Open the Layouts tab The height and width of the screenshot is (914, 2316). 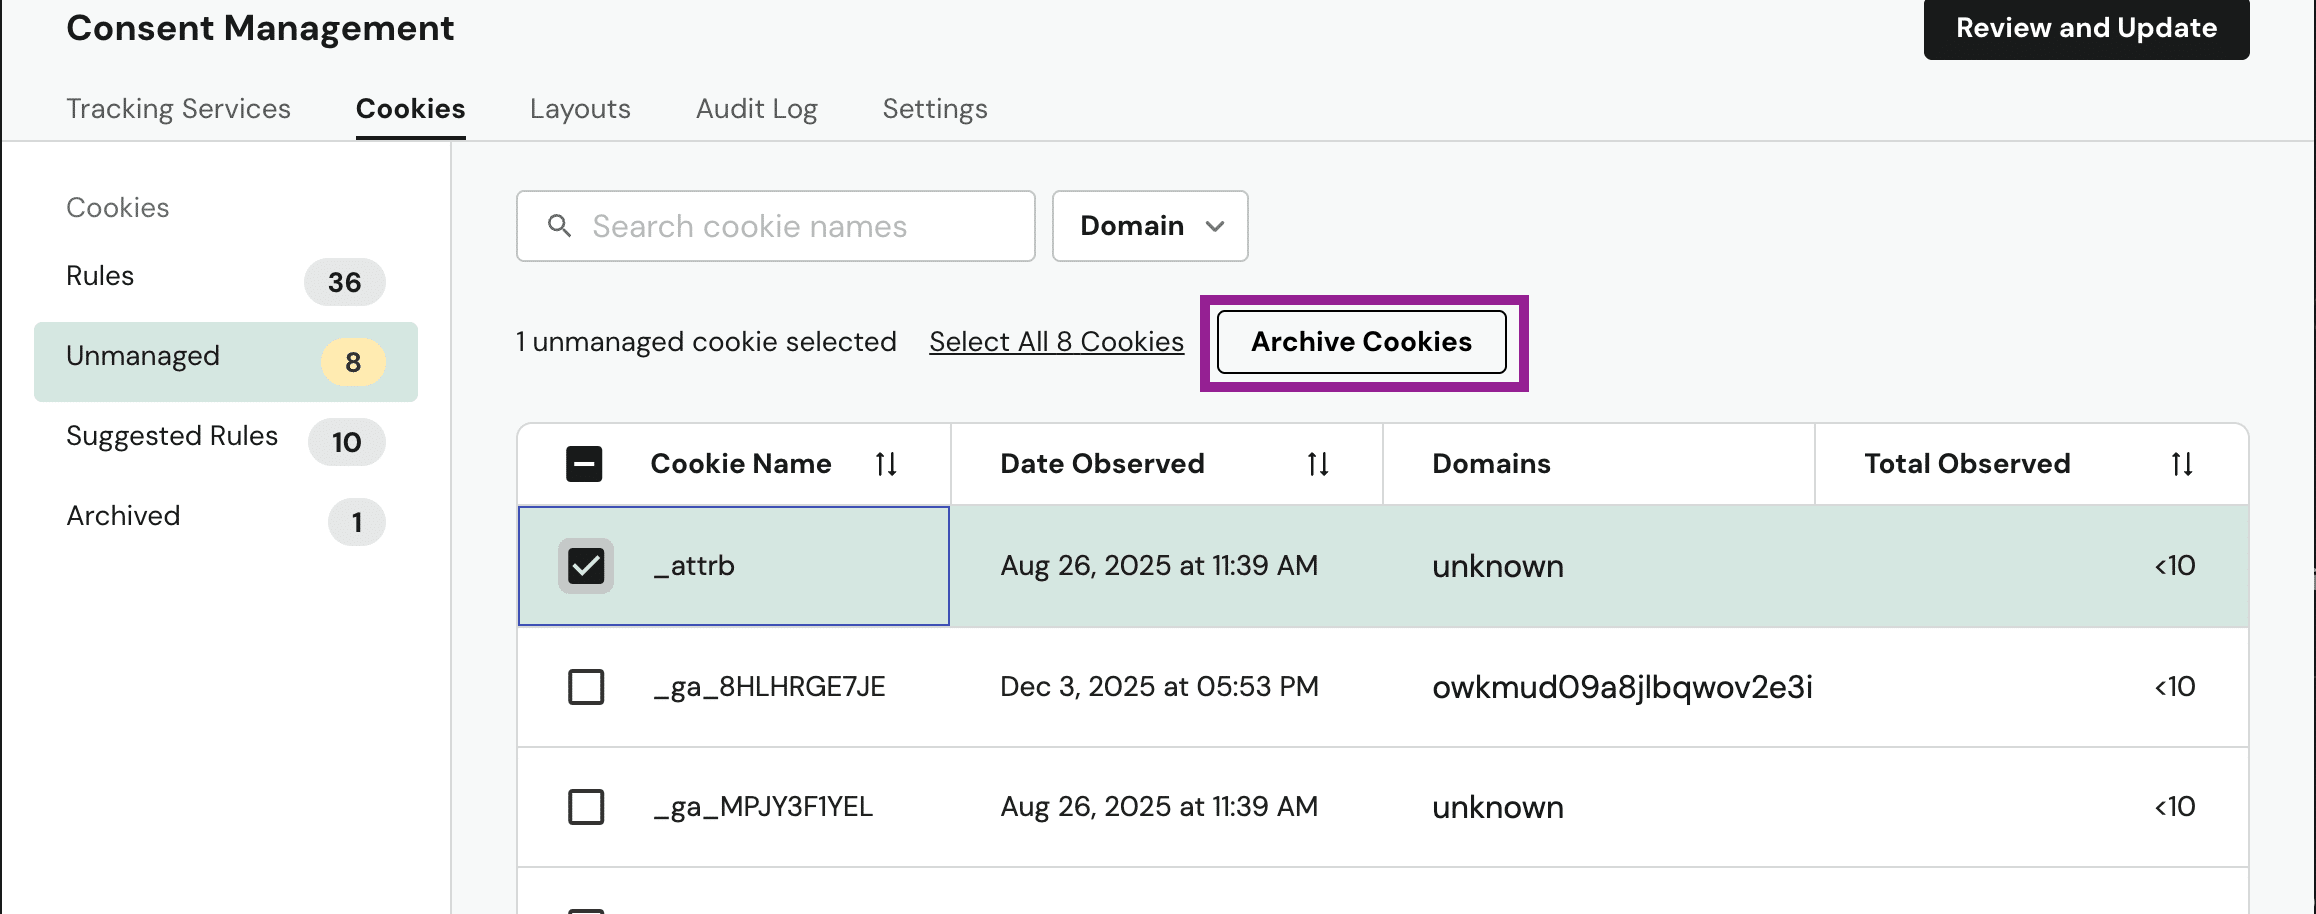[x=580, y=108]
